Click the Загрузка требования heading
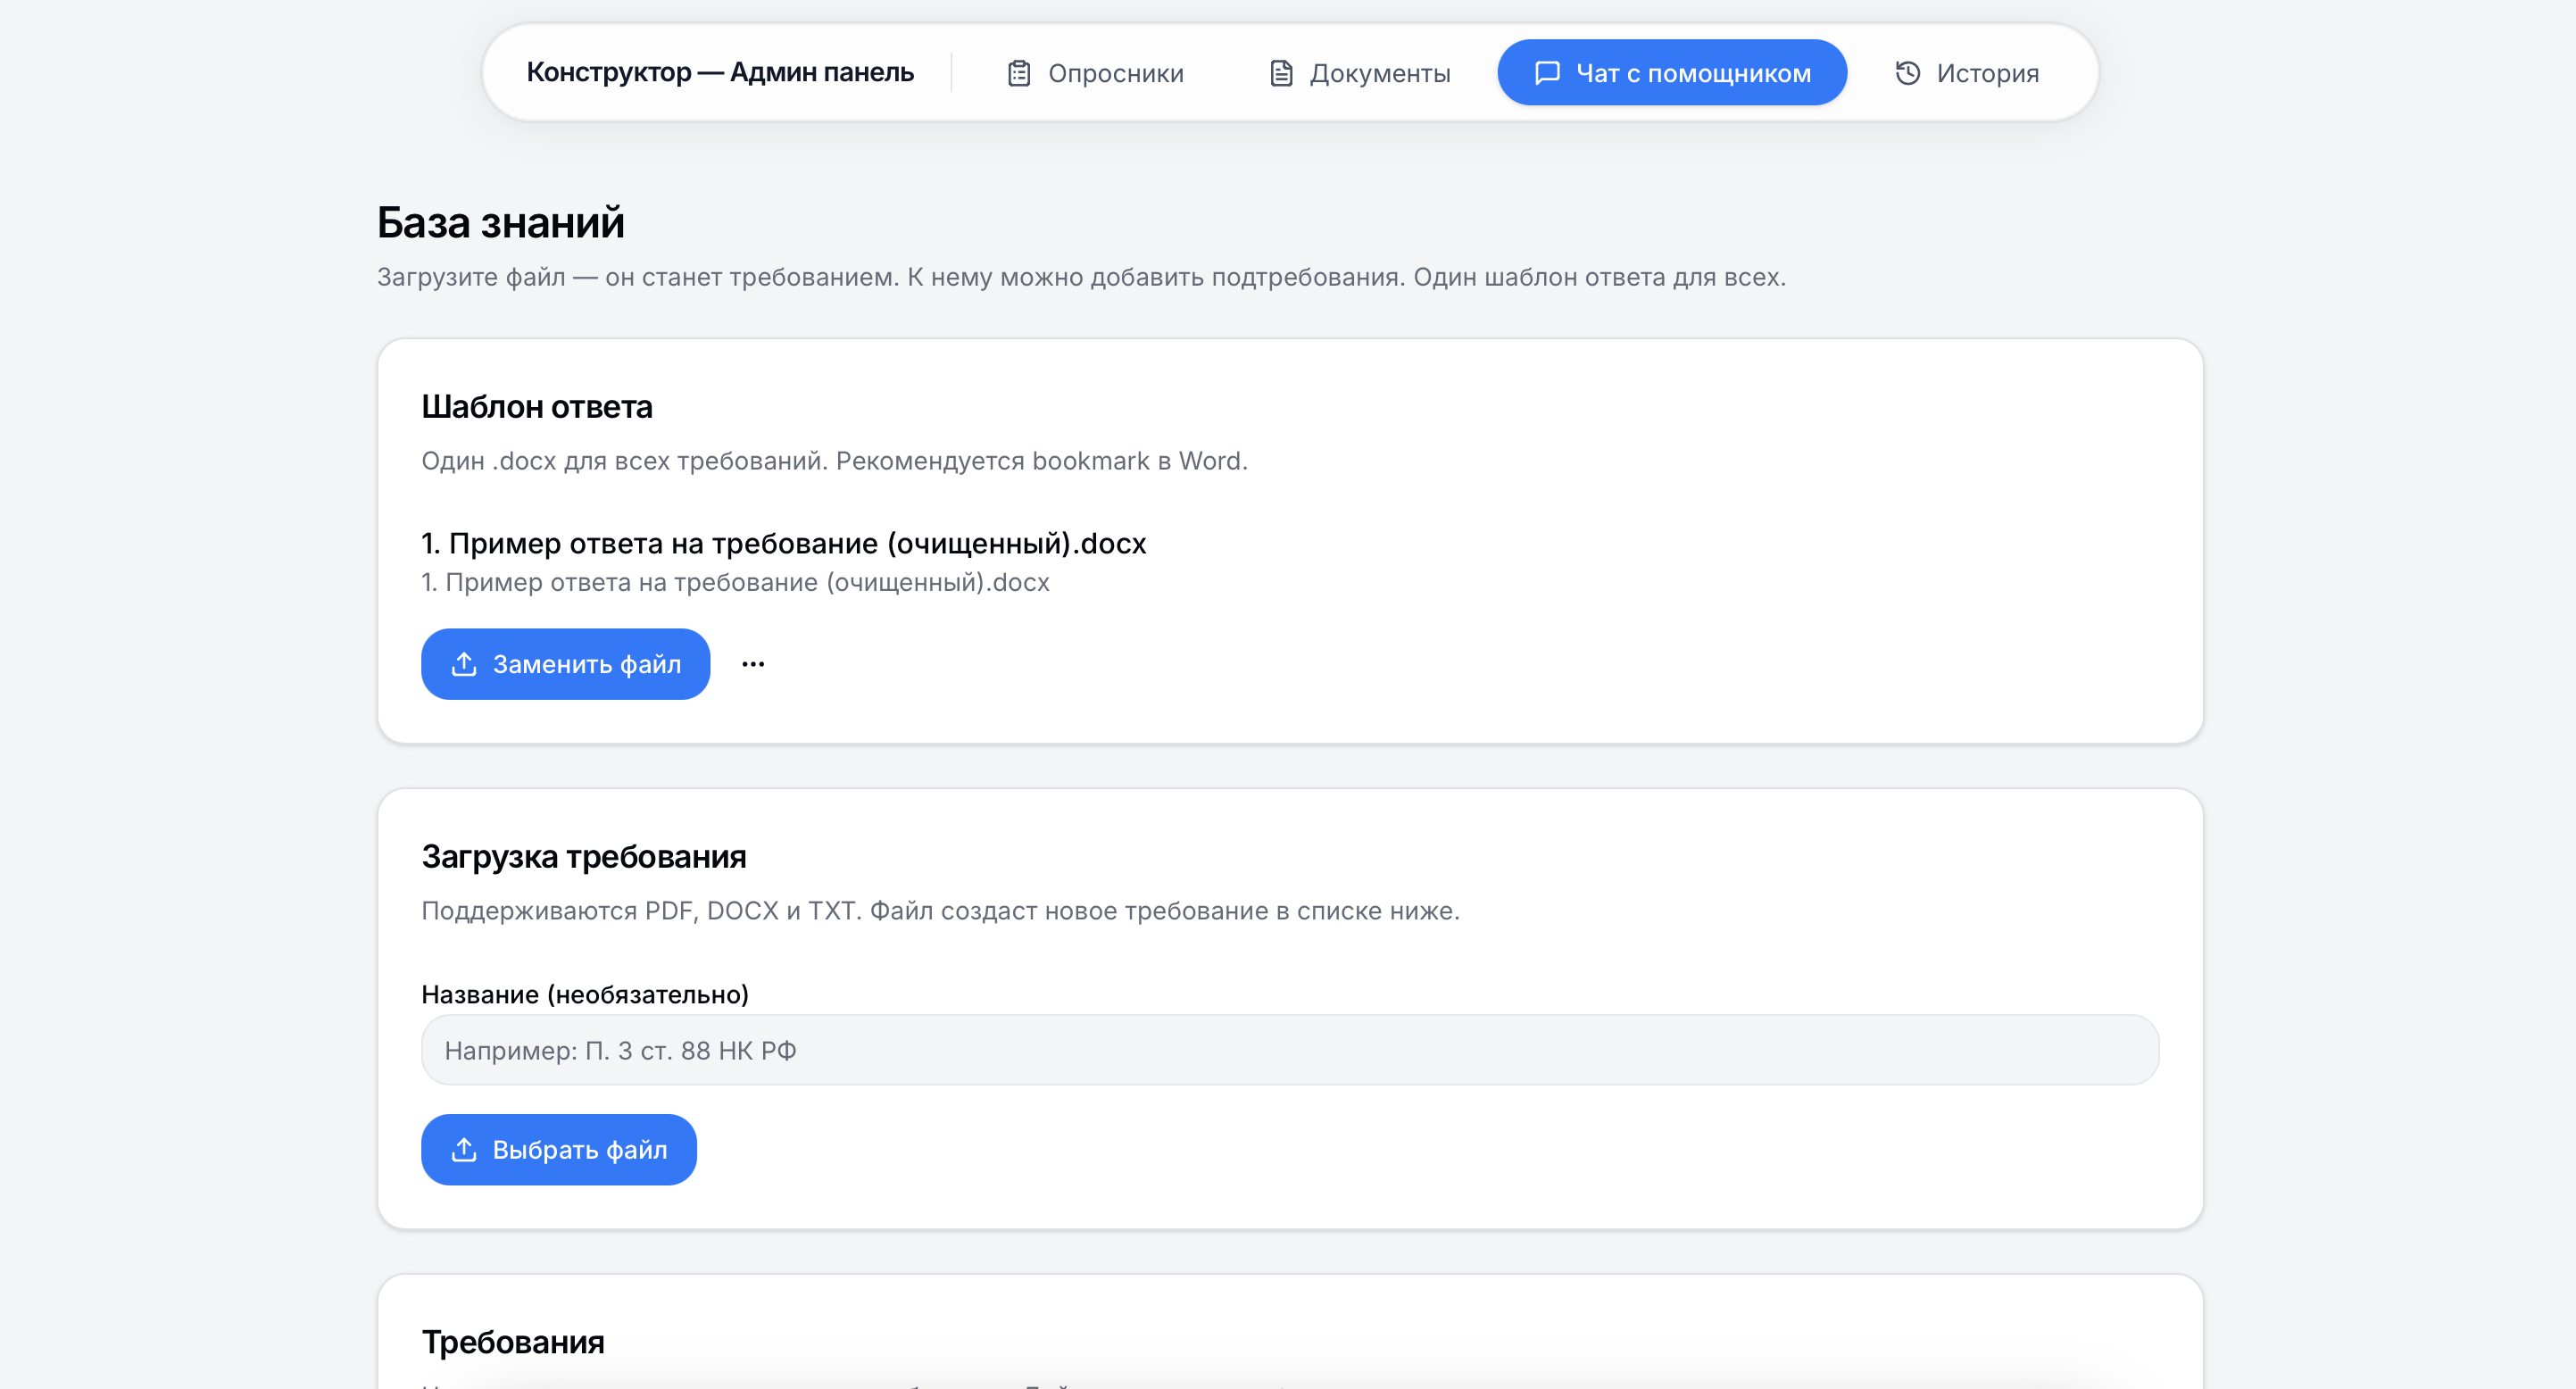Viewport: 2576px width, 1389px height. 584,857
